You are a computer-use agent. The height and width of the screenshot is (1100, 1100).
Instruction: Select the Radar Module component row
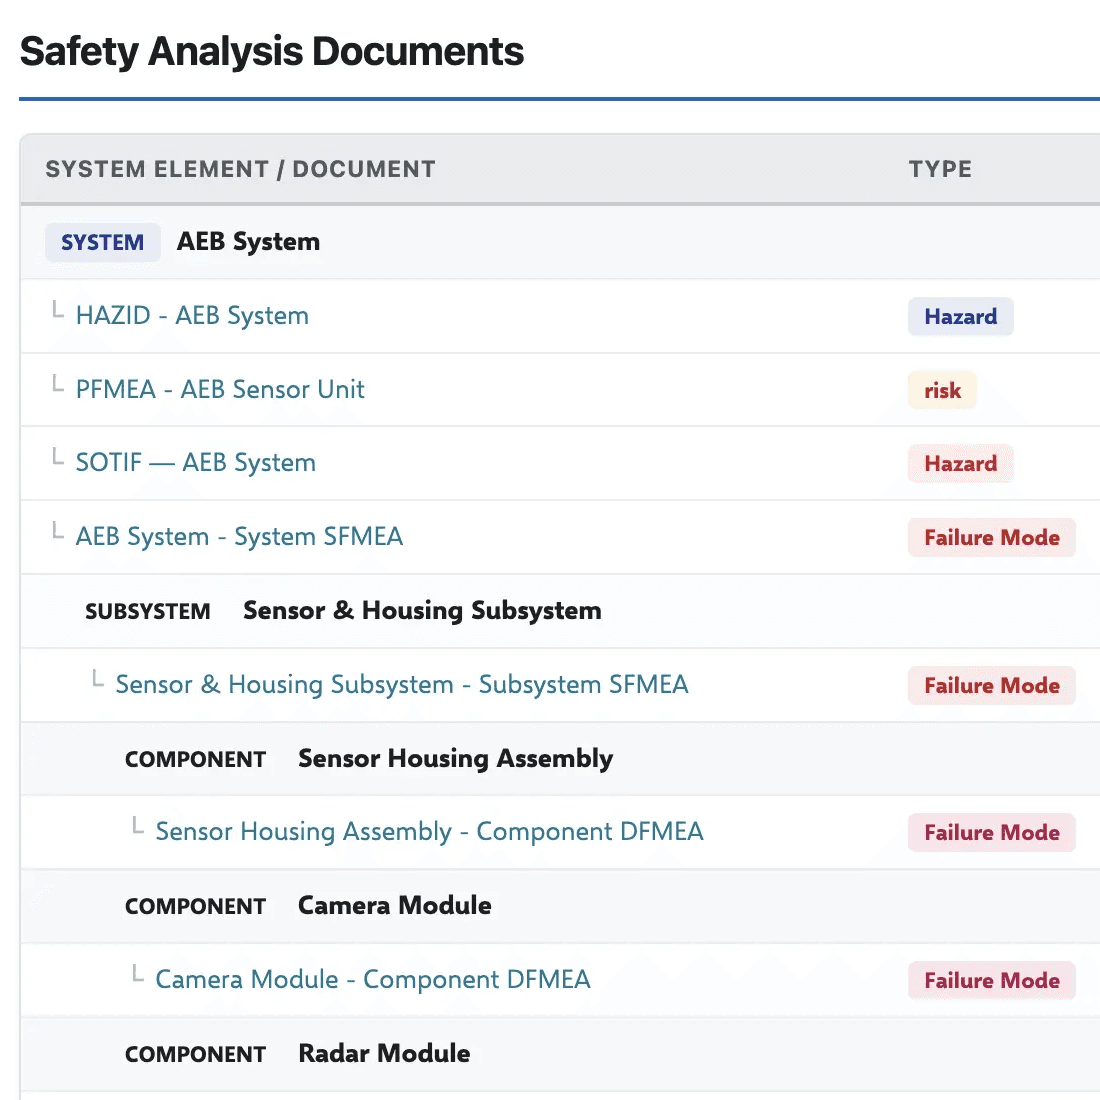point(560,1054)
